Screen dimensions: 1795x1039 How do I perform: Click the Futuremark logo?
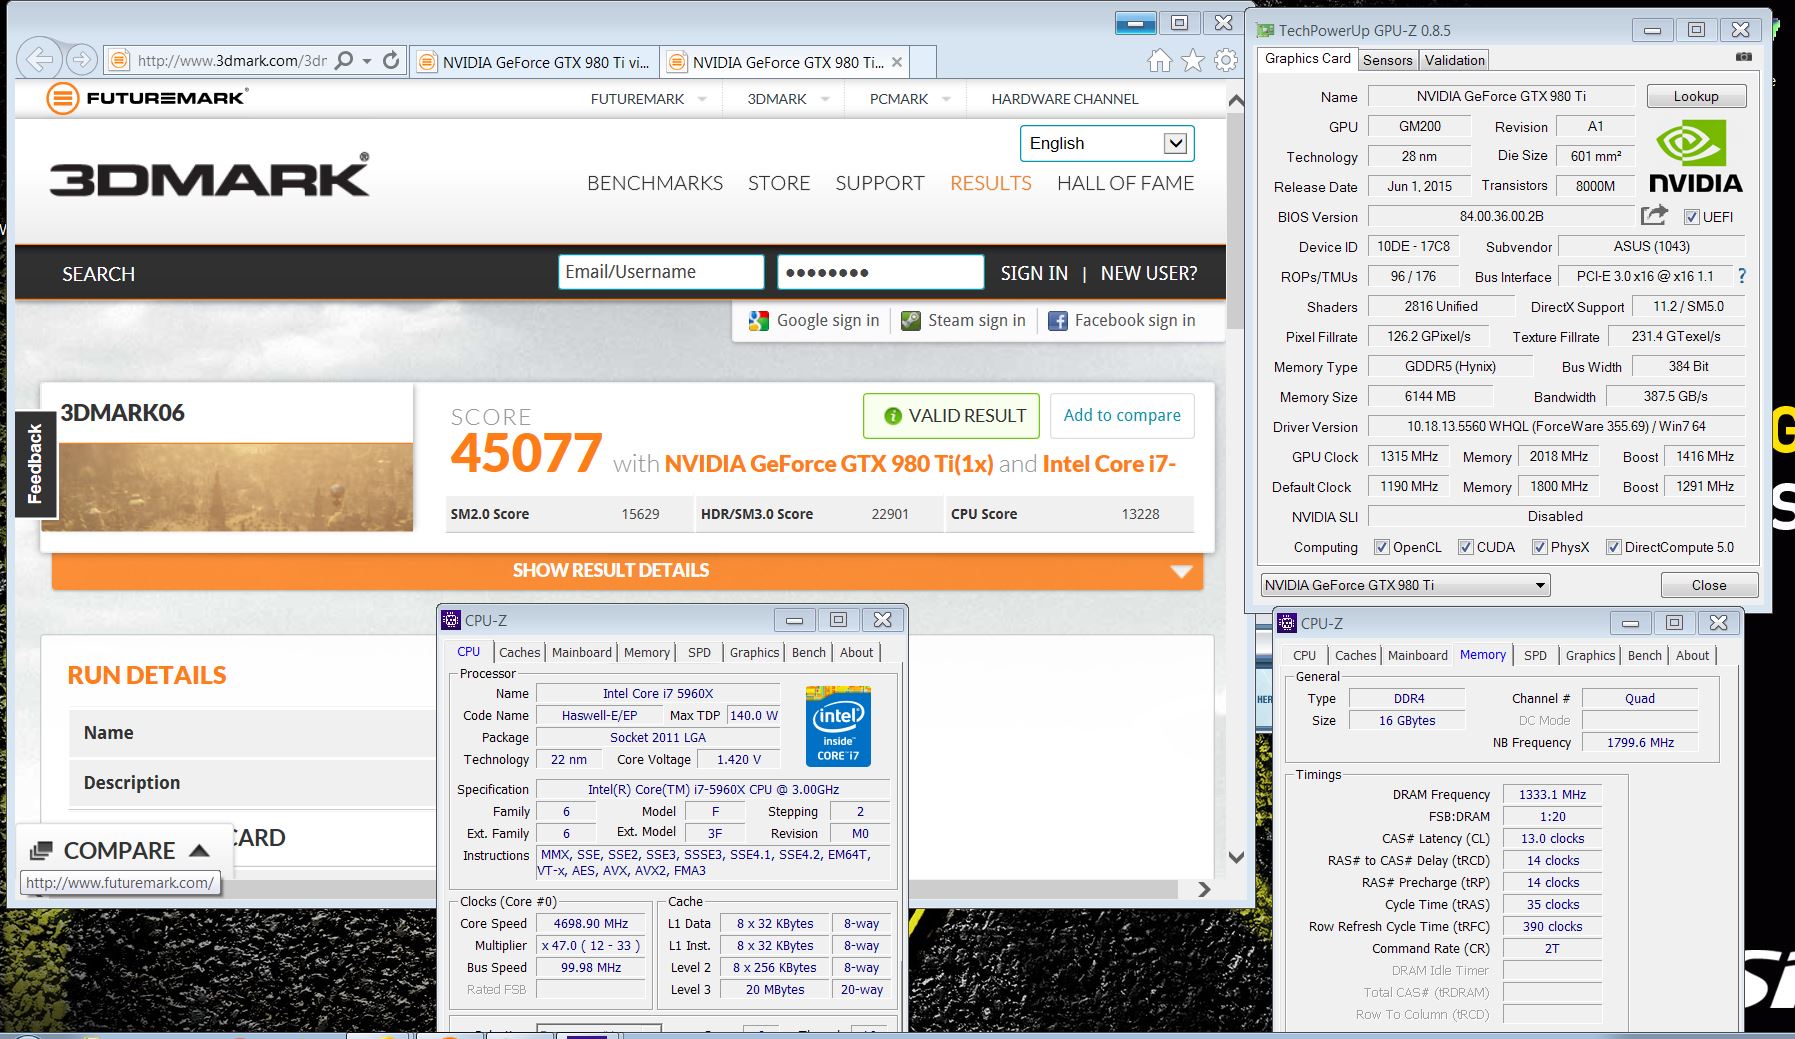147,98
